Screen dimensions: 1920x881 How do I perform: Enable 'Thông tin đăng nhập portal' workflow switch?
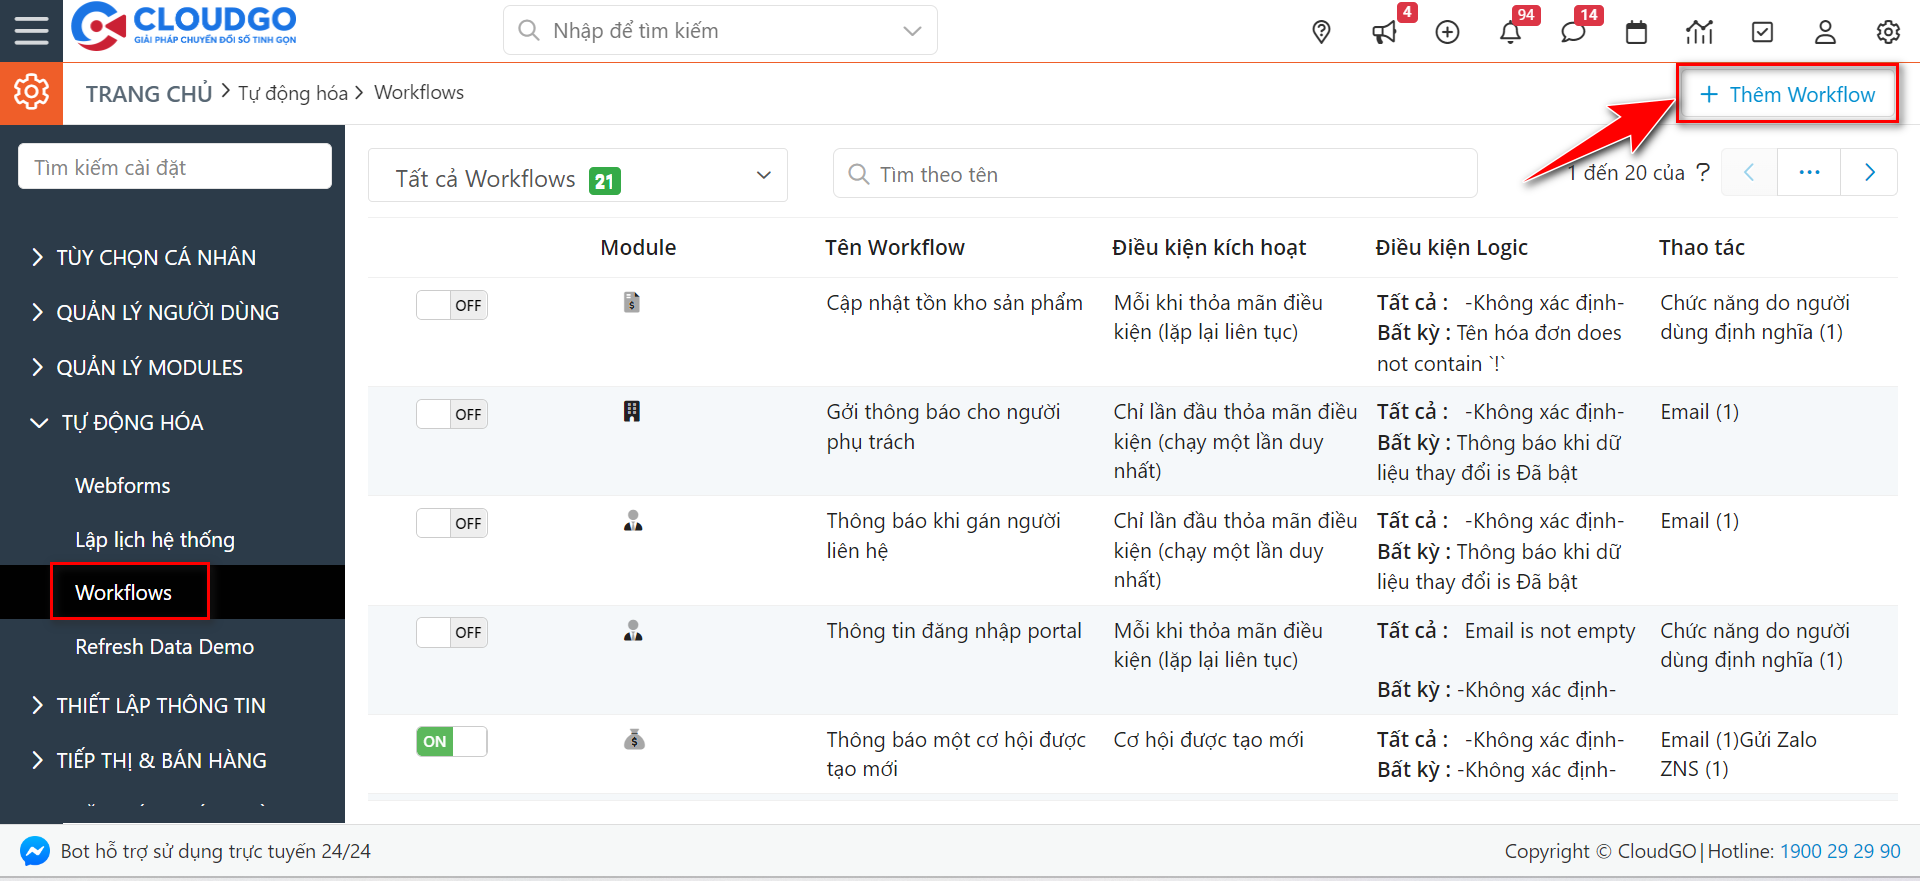(452, 632)
